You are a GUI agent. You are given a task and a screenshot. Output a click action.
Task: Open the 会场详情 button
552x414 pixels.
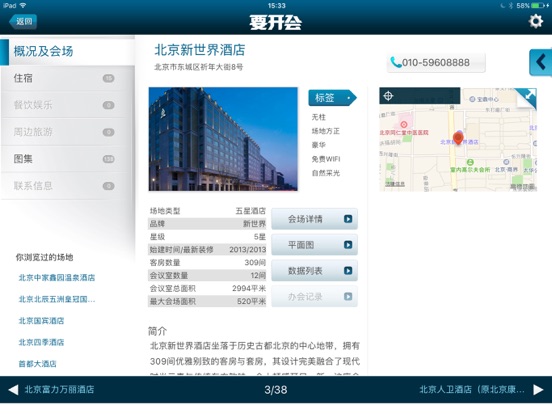(x=314, y=219)
